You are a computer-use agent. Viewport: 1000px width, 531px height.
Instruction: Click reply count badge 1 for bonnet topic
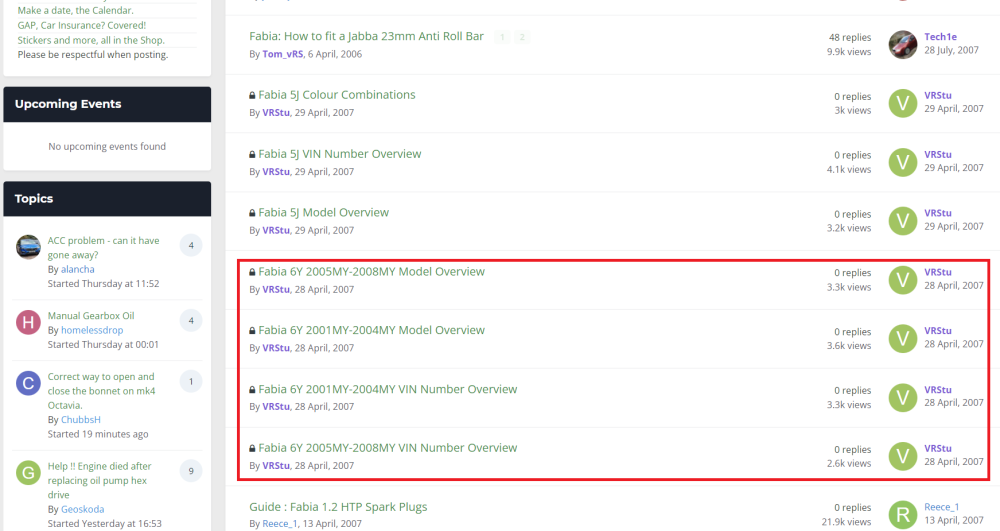tap(191, 382)
